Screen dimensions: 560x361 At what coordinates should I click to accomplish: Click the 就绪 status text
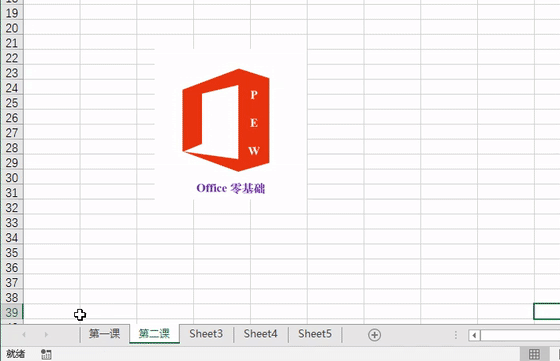(x=16, y=354)
